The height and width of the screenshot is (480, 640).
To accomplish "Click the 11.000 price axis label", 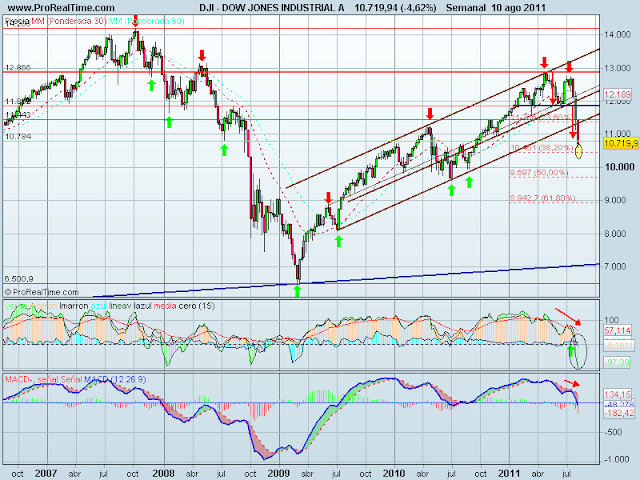I will click(617, 134).
